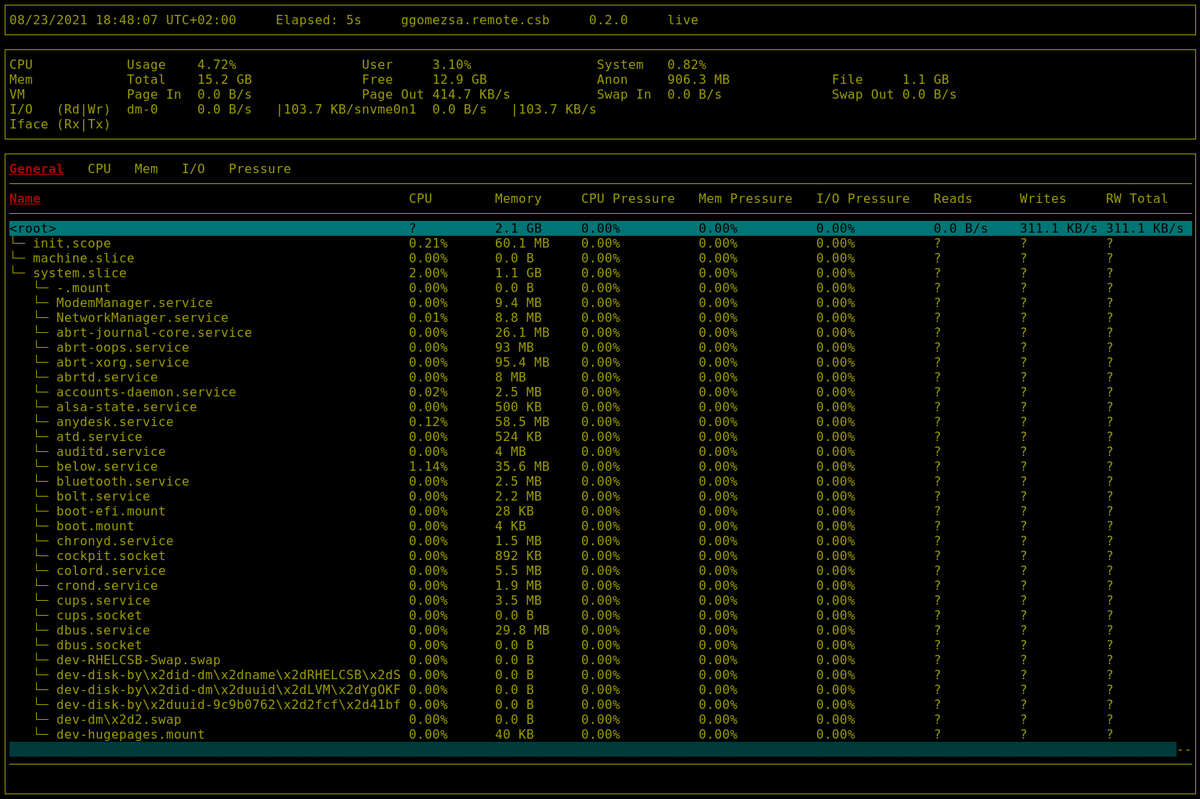Viewport: 1200px width, 799px height.
Task: Click the CPU Pressure column header
Action: 628,199
